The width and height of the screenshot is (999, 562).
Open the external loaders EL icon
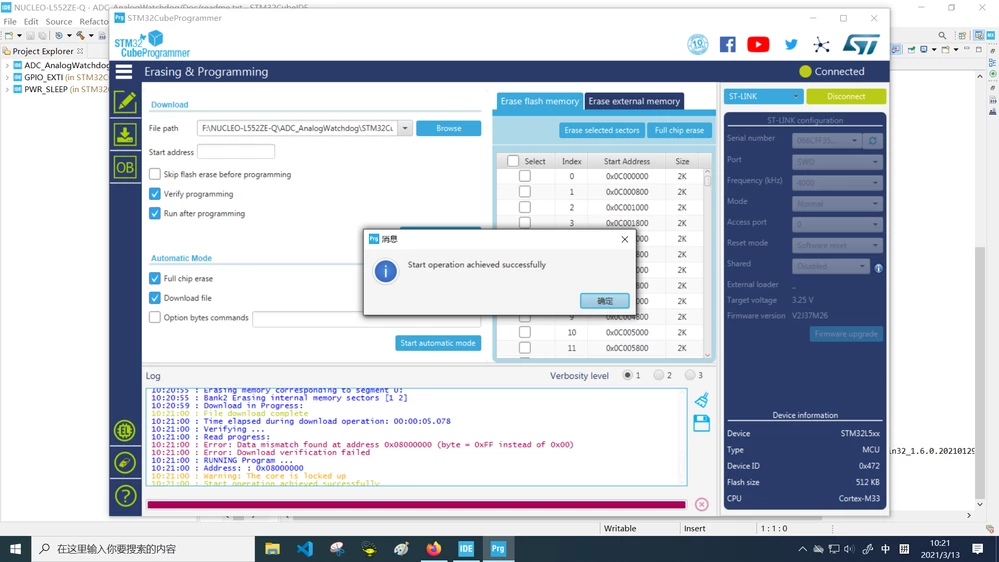click(x=125, y=430)
